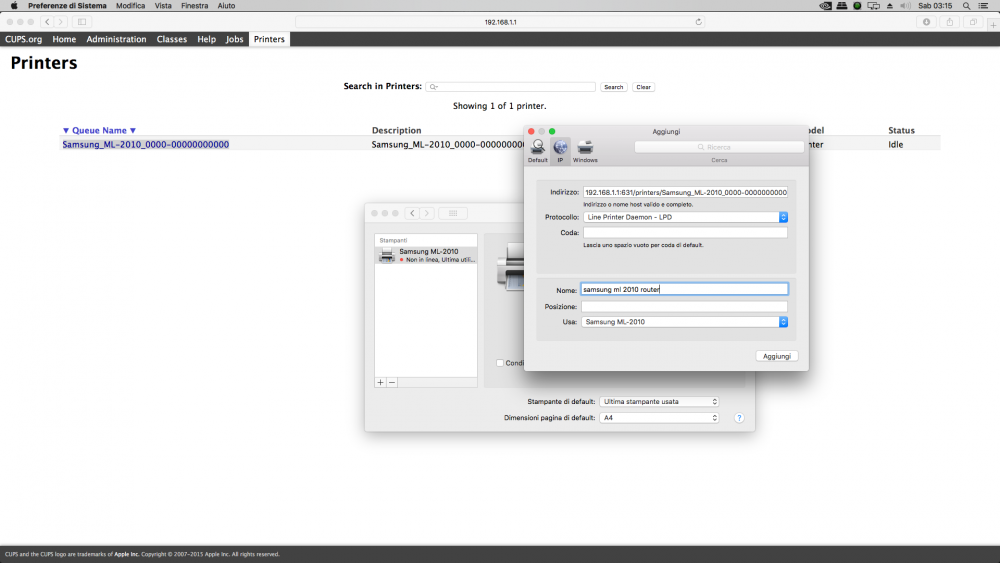The height and width of the screenshot is (563, 1000).
Task: Click the Nome name field
Action: [x=684, y=289]
